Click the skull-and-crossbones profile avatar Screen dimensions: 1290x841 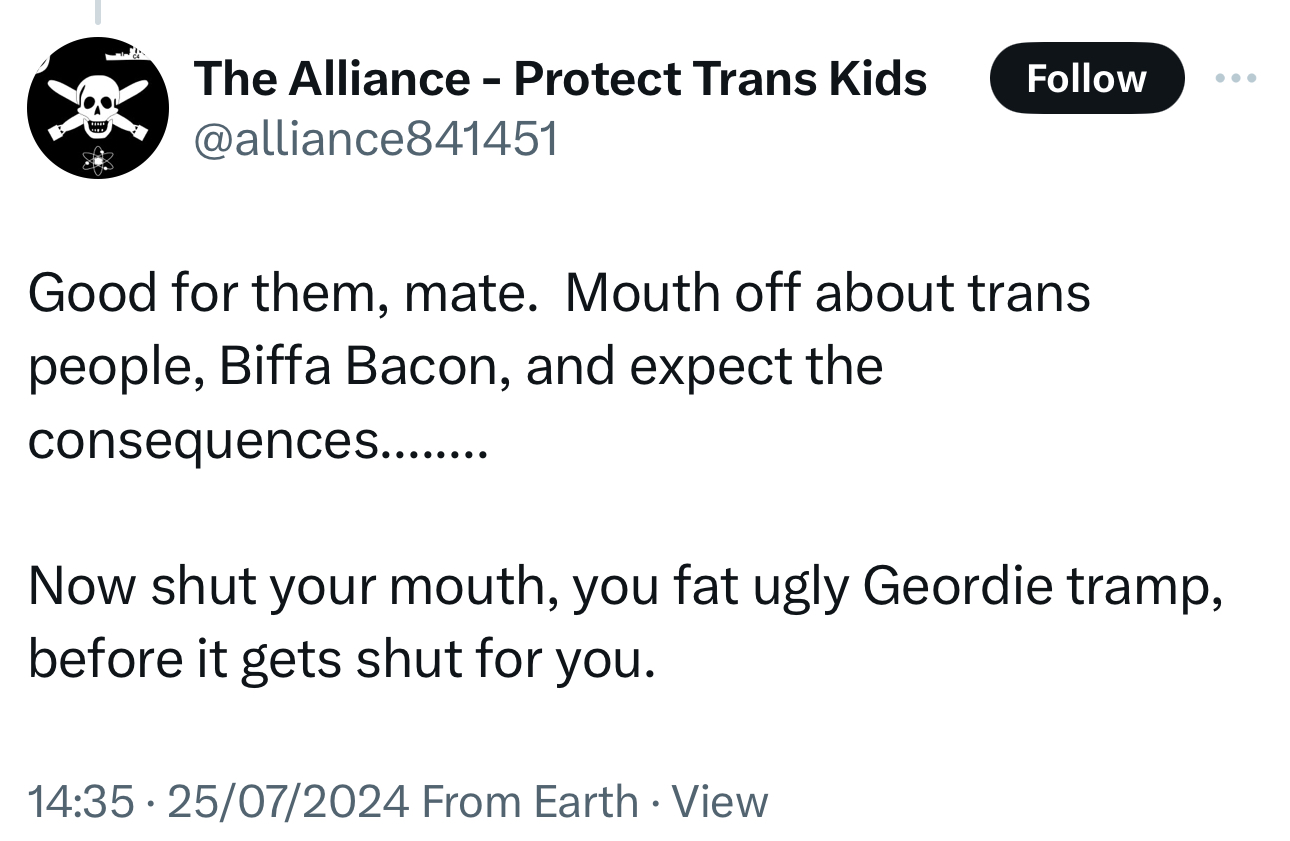pos(97,108)
